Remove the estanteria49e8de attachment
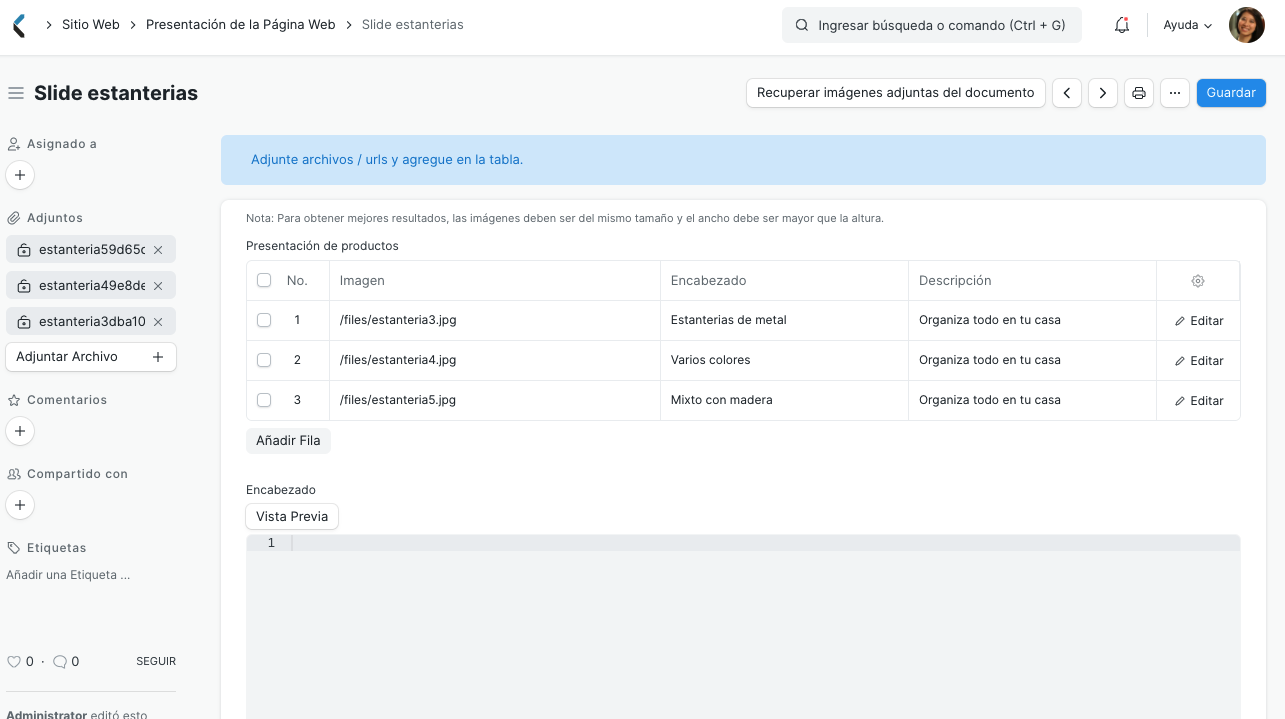This screenshot has height=719, width=1285. tap(158, 286)
